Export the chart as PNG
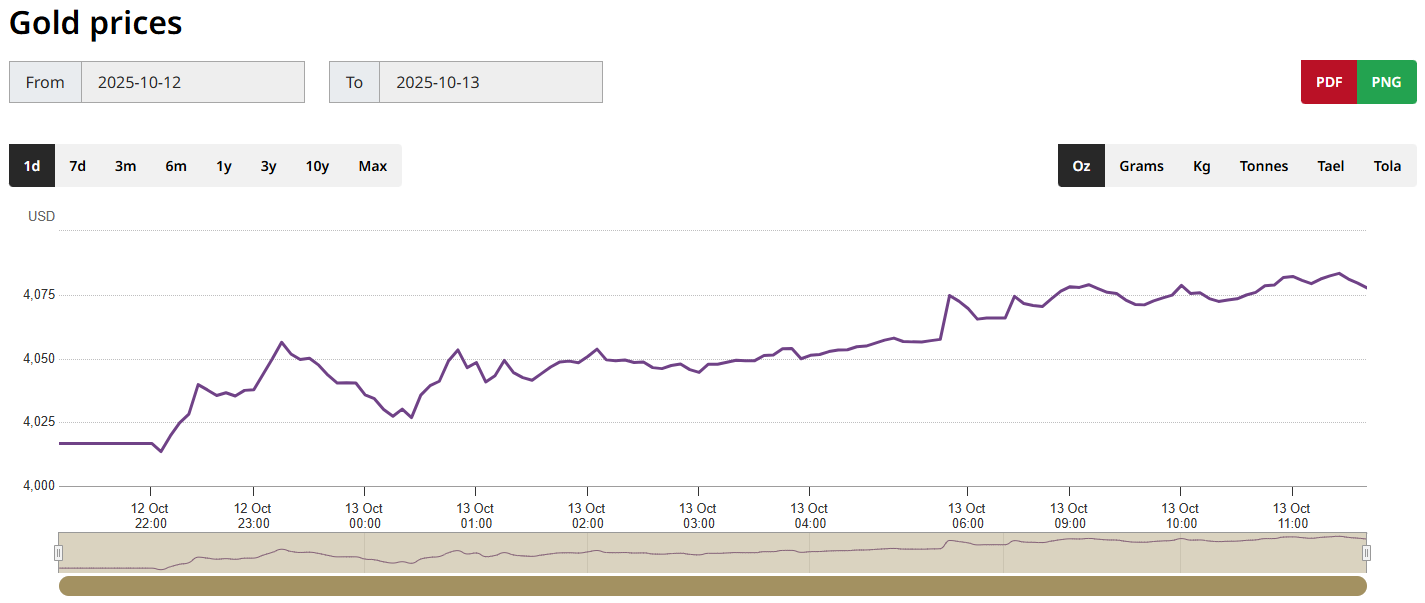Viewport: 1425px width, 603px height. point(1386,82)
